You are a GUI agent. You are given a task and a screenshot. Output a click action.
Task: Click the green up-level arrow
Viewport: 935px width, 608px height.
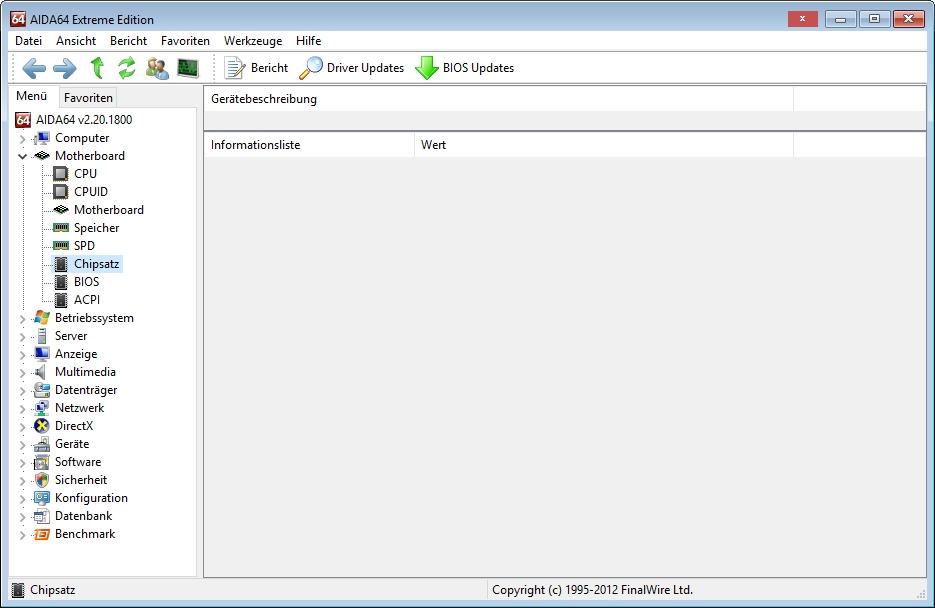click(97, 68)
